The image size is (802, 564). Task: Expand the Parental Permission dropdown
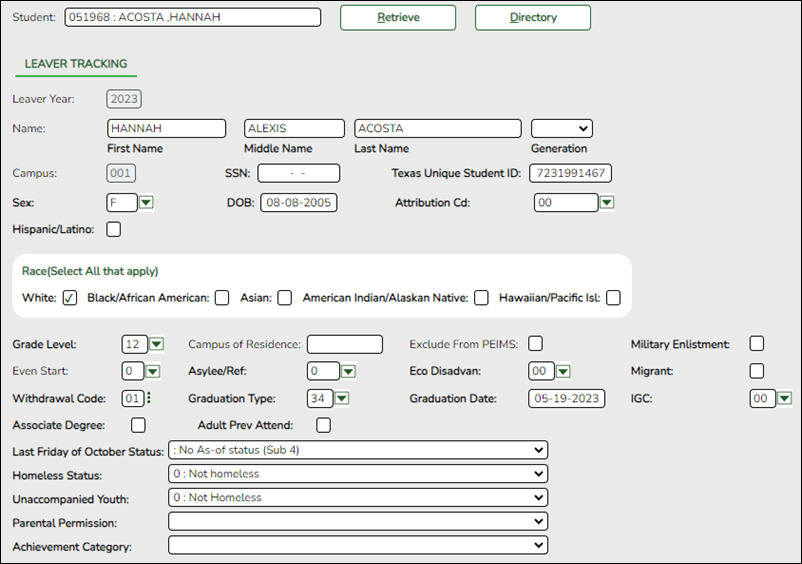tap(358, 522)
